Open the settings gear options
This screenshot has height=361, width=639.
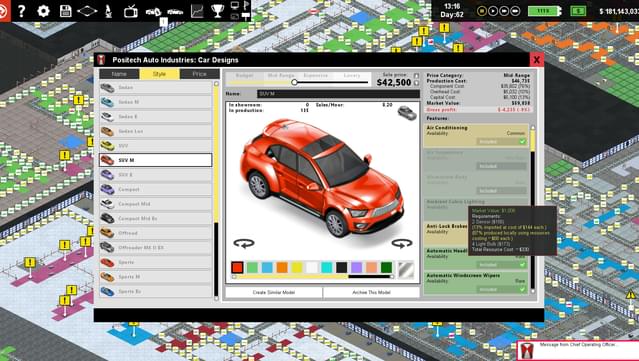(44, 11)
